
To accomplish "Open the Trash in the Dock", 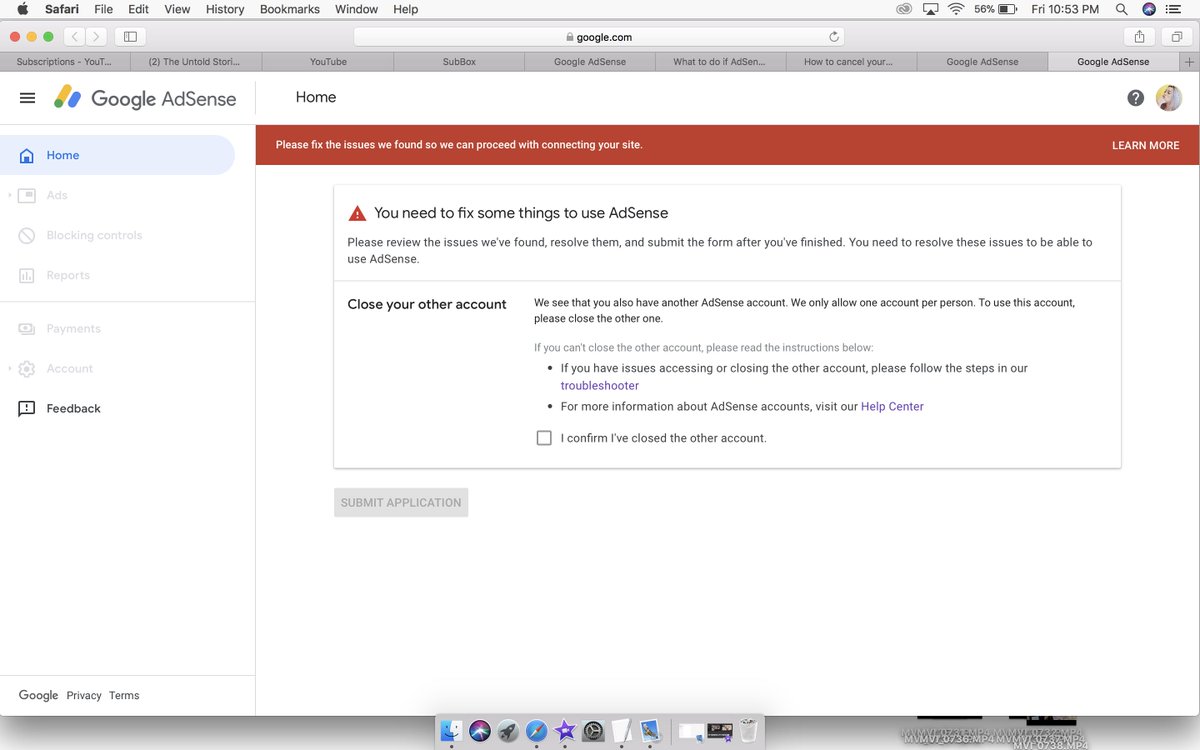I will [748, 731].
